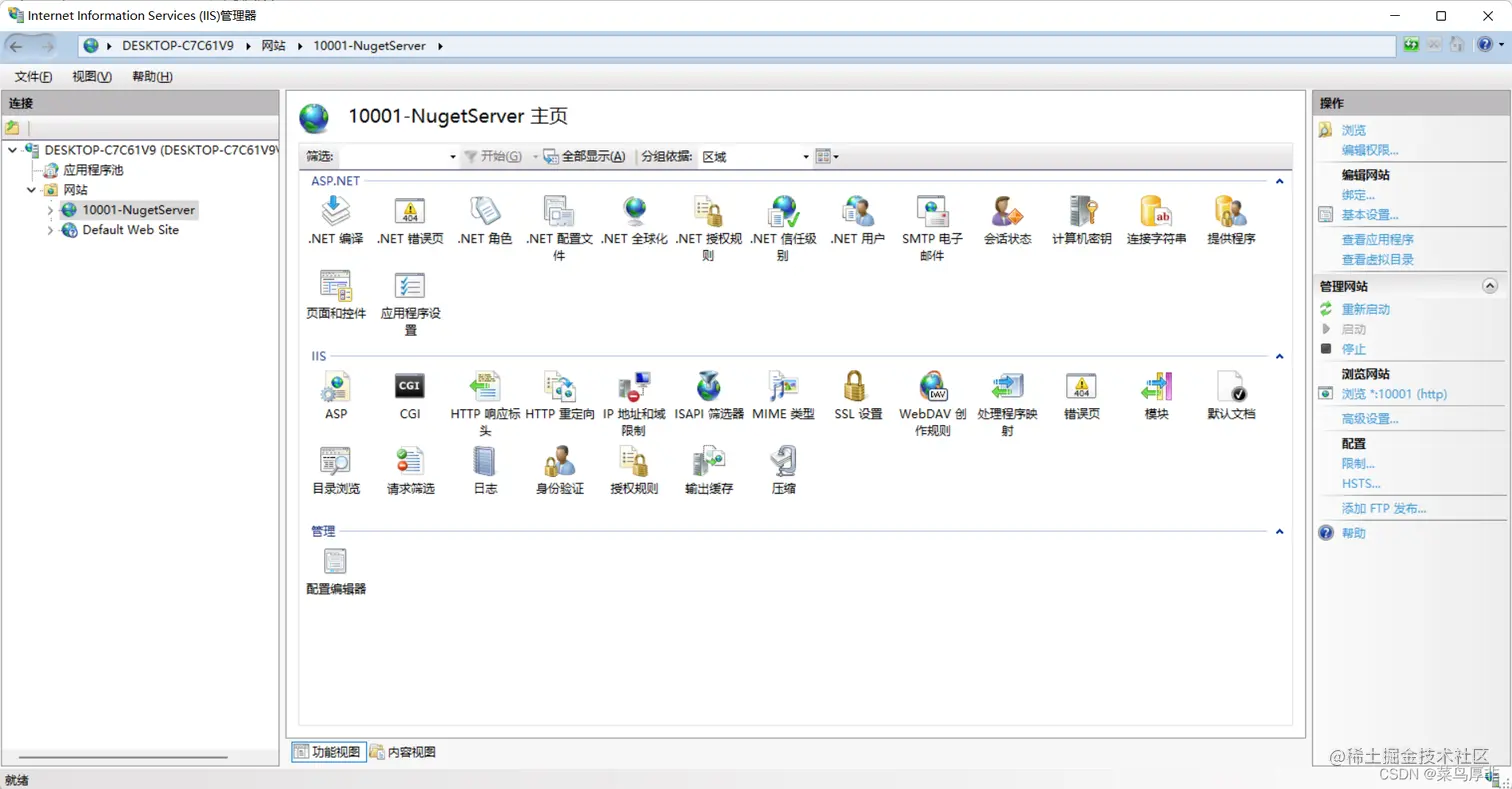Open the 提供程序 feature icon

(1231, 211)
